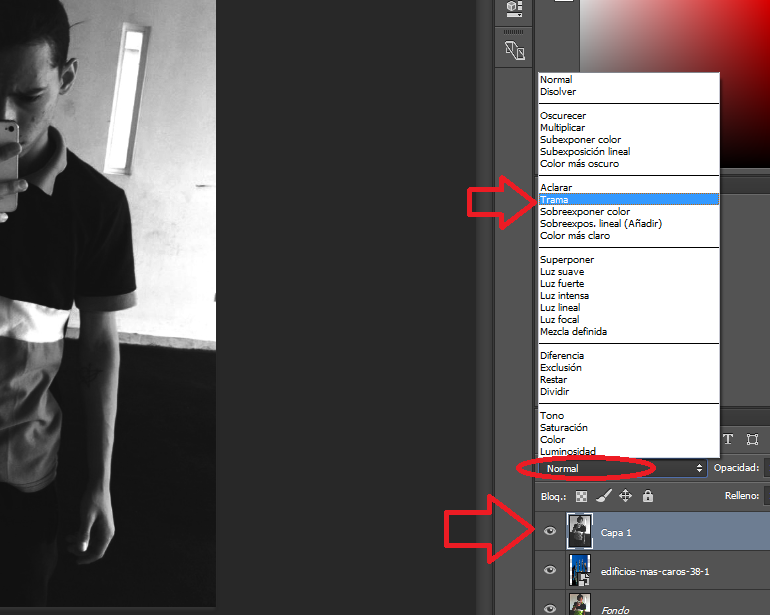The height and width of the screenshot is (615, 770).
Task: Click the edificios-mas-caros-38-1 layer thumbnail
Action: click(580, 570)
